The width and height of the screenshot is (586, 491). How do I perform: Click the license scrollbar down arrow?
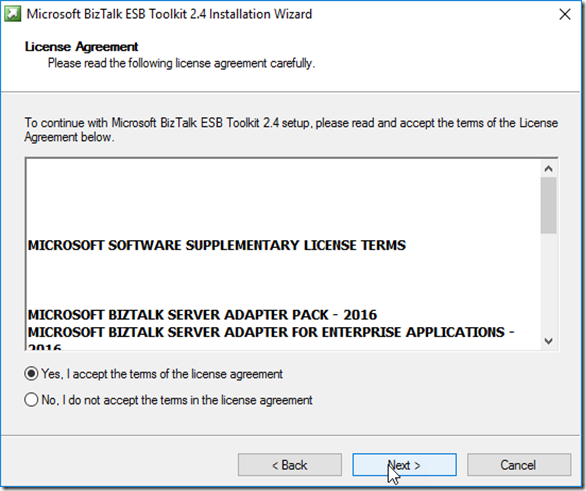[x=548, y=341]
